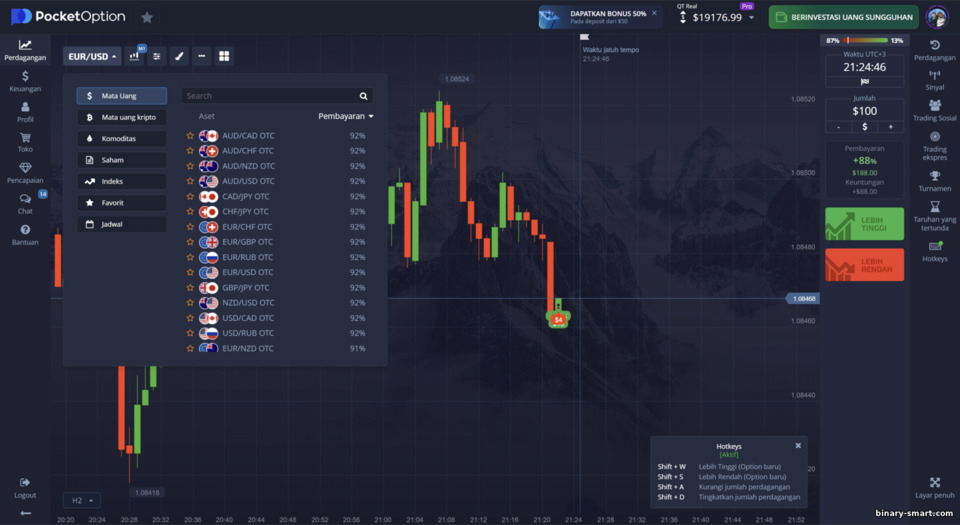
Task: Open the Chat section
Action: coord(24,204)
